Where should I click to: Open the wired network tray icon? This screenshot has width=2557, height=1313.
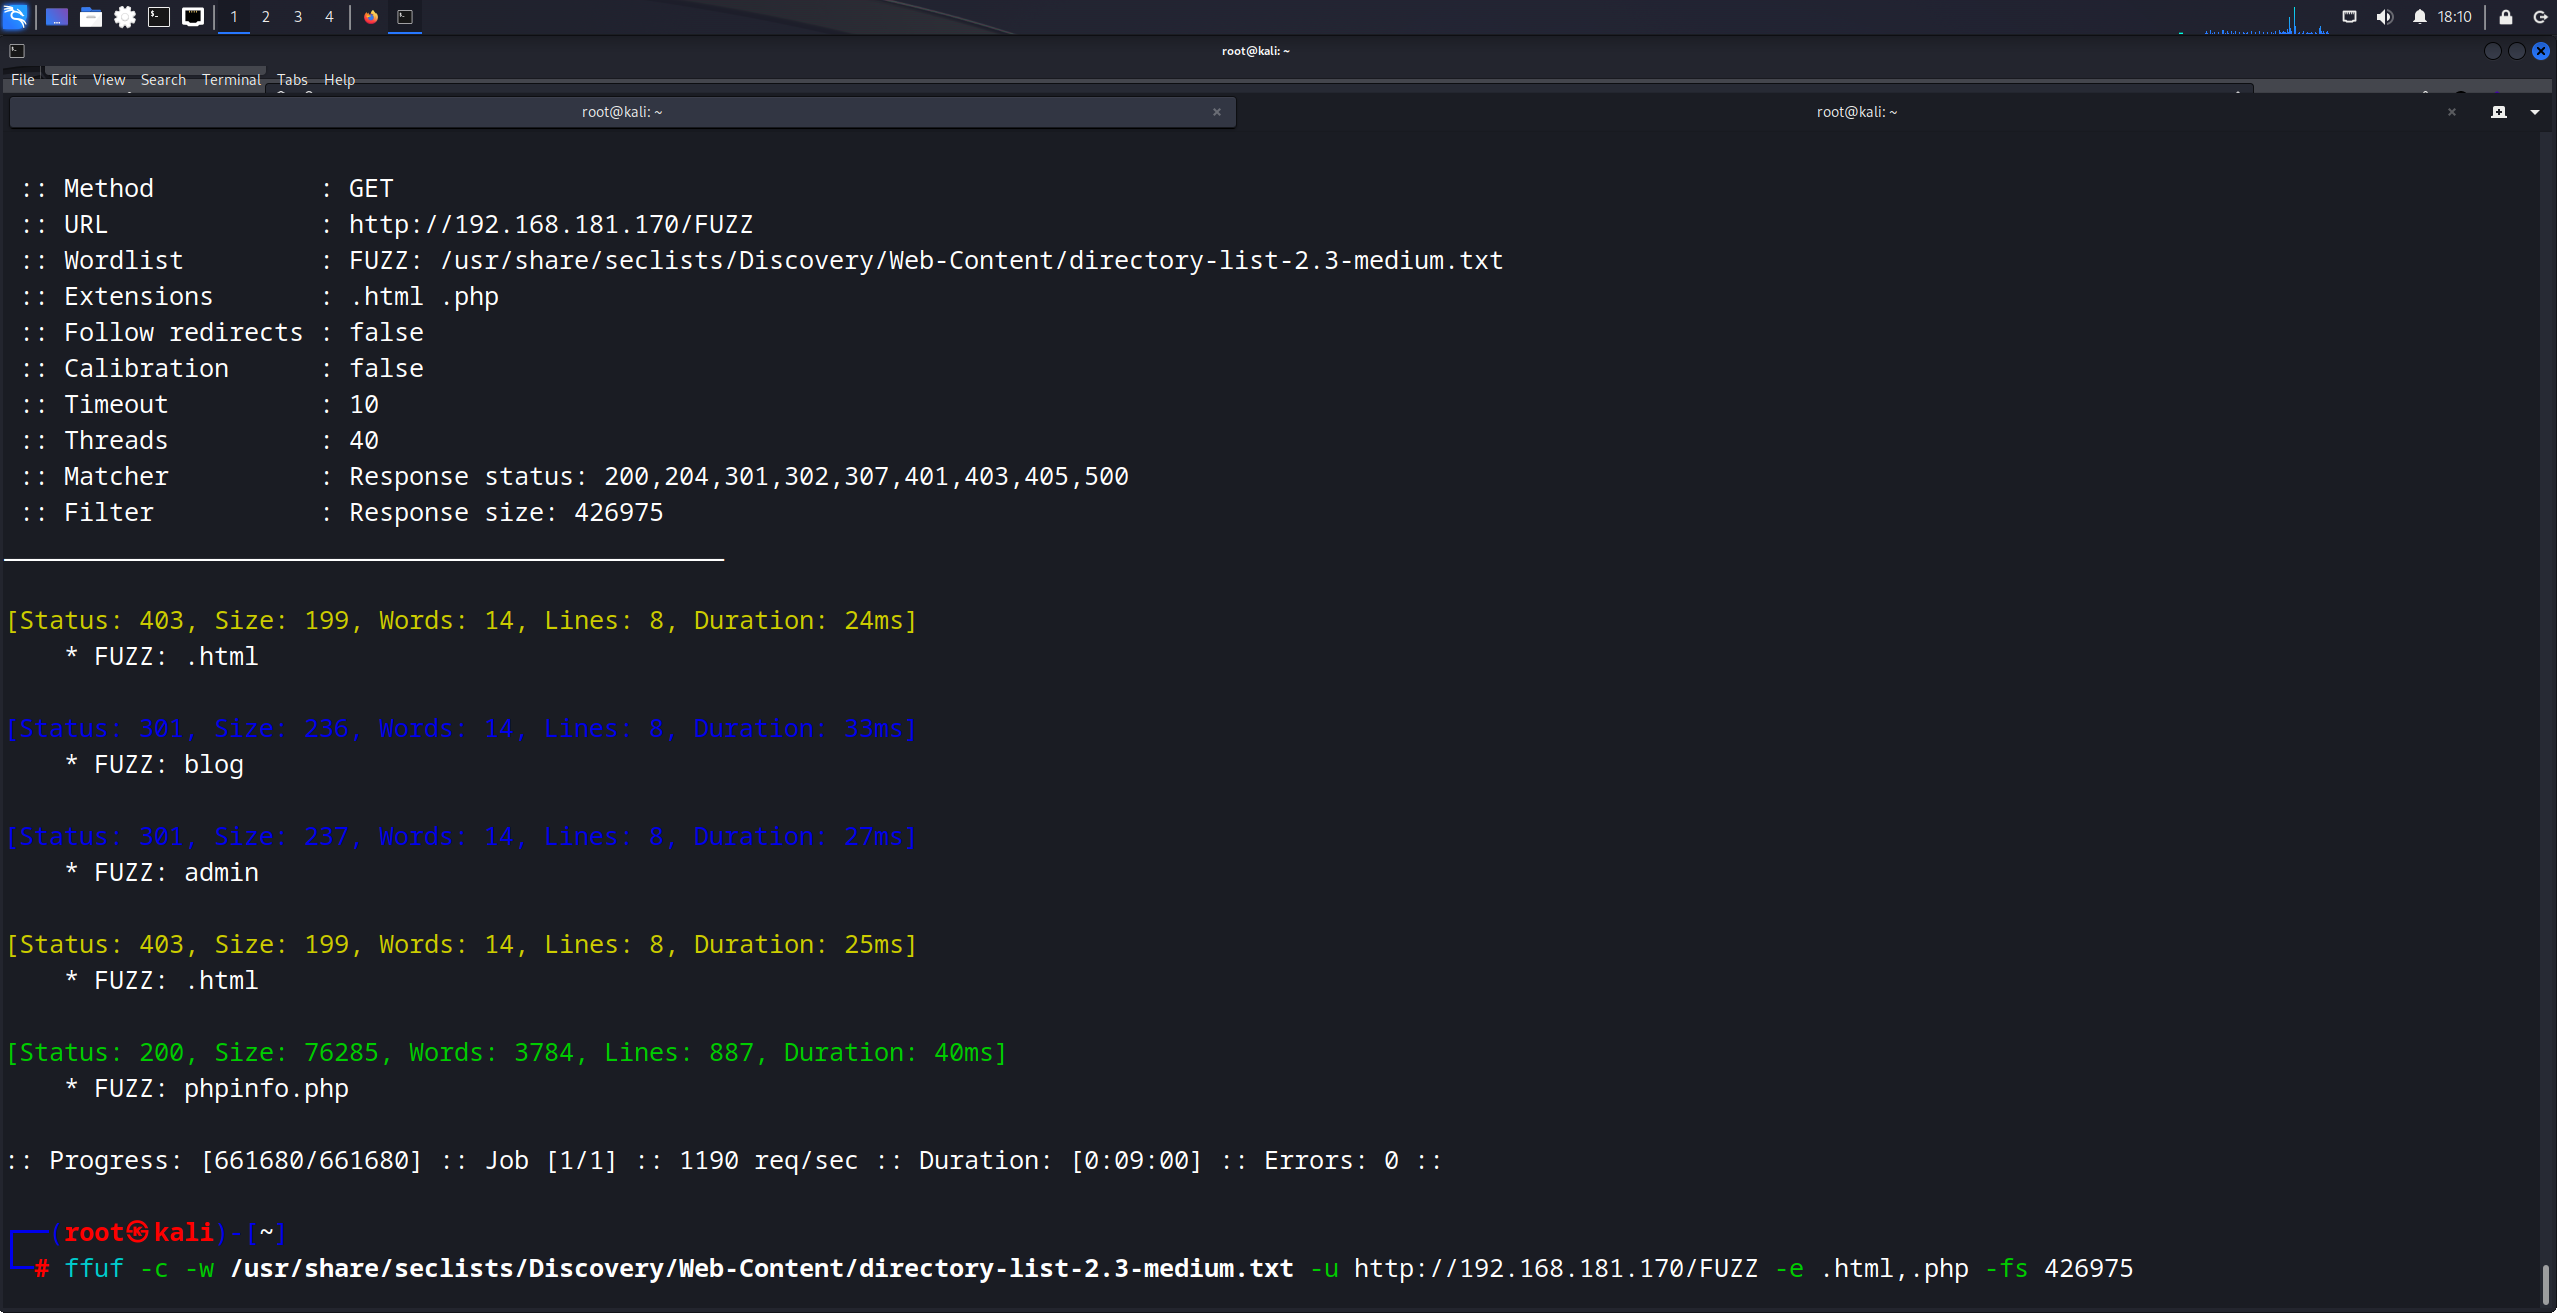point(2350,17)
